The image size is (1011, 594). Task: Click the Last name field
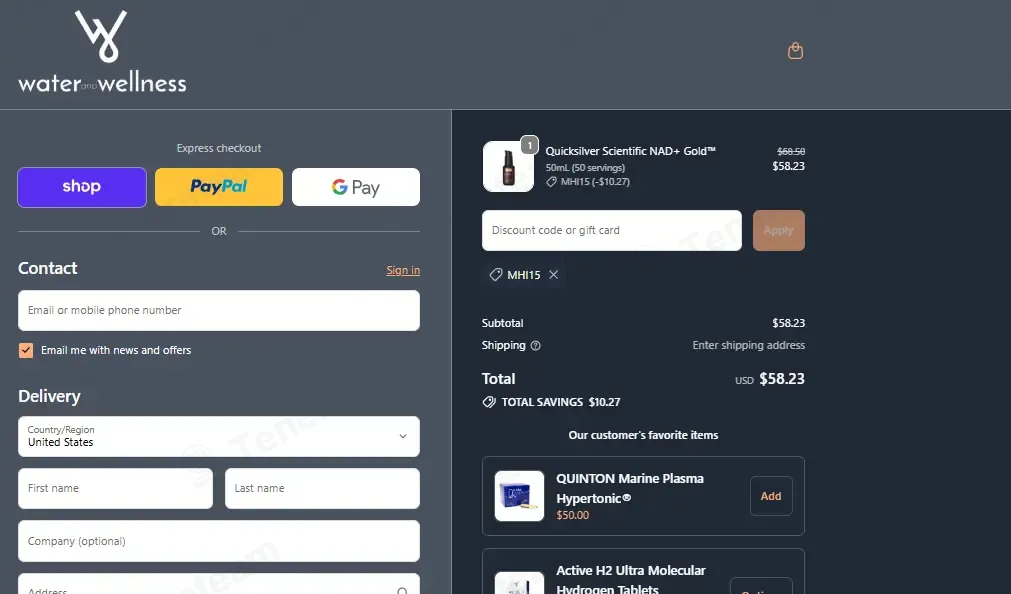tap(322, 488)
